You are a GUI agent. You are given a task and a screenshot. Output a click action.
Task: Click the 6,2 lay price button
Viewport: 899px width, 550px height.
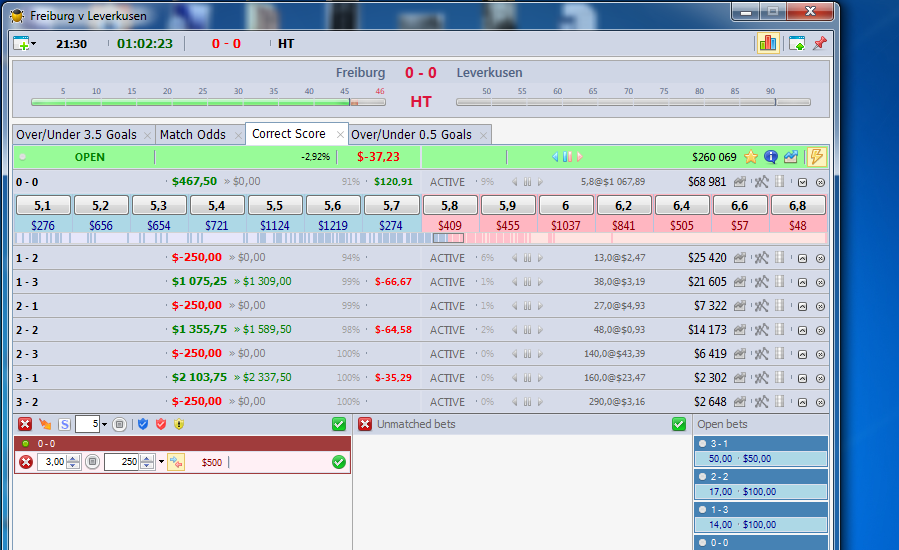pyautogui.click(x=624, y=205)
